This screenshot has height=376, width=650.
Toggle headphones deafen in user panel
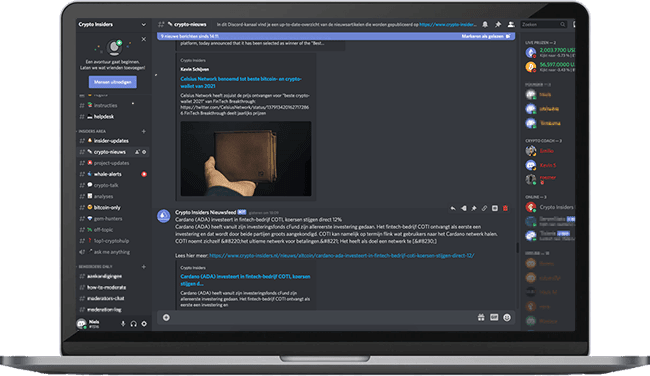click(x=133, y=324)
